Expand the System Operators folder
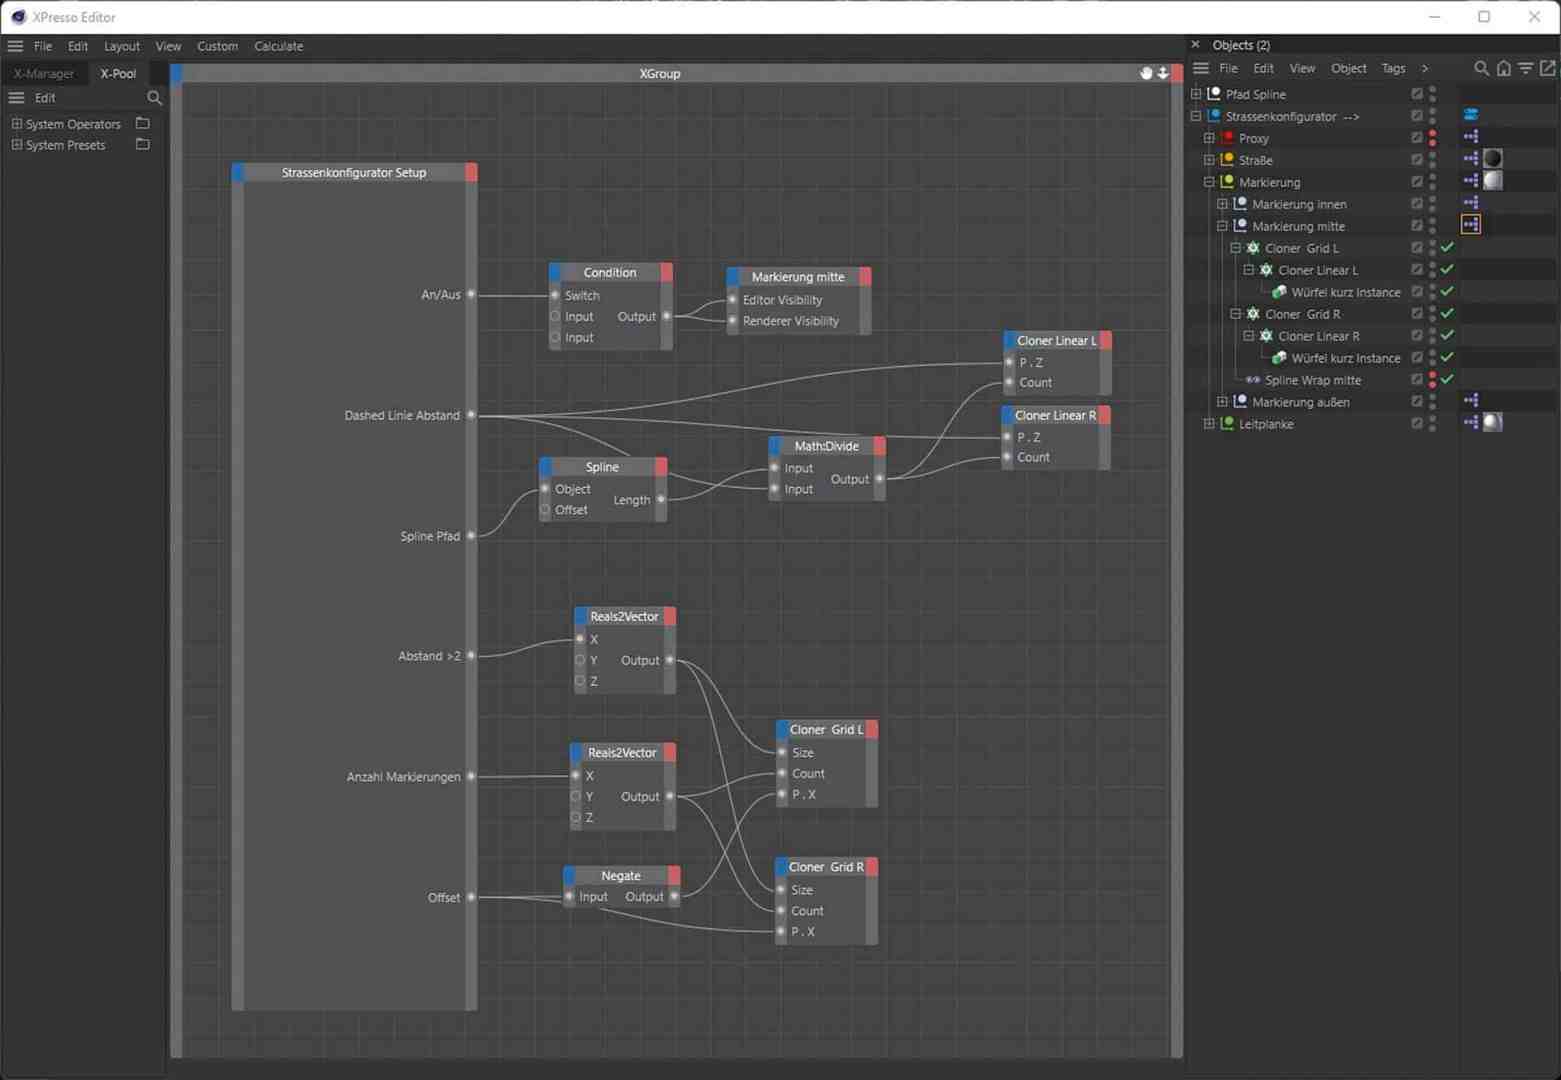 (x=17, y=123)
